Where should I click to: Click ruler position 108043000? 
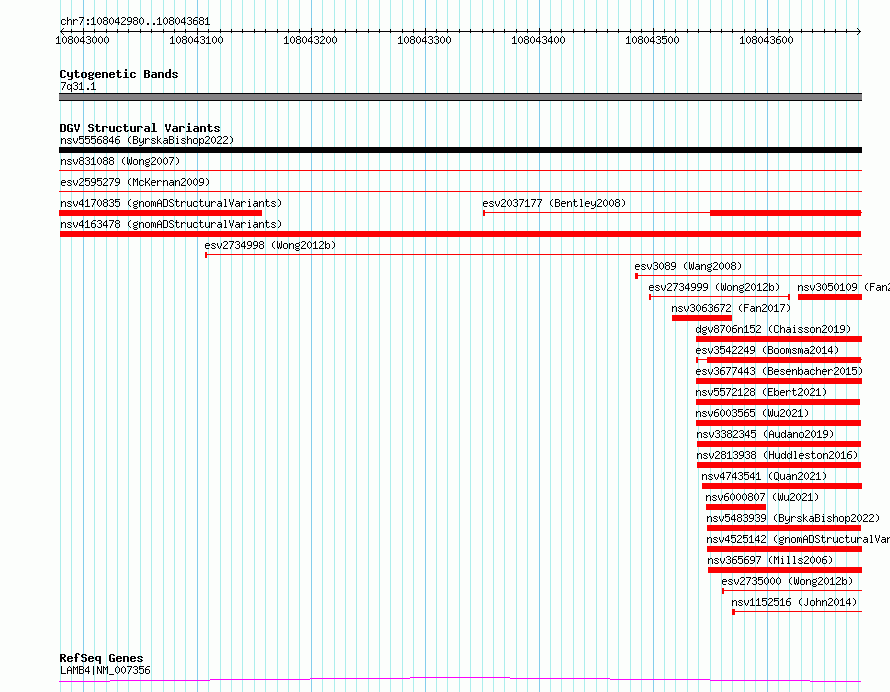[82, 40]
